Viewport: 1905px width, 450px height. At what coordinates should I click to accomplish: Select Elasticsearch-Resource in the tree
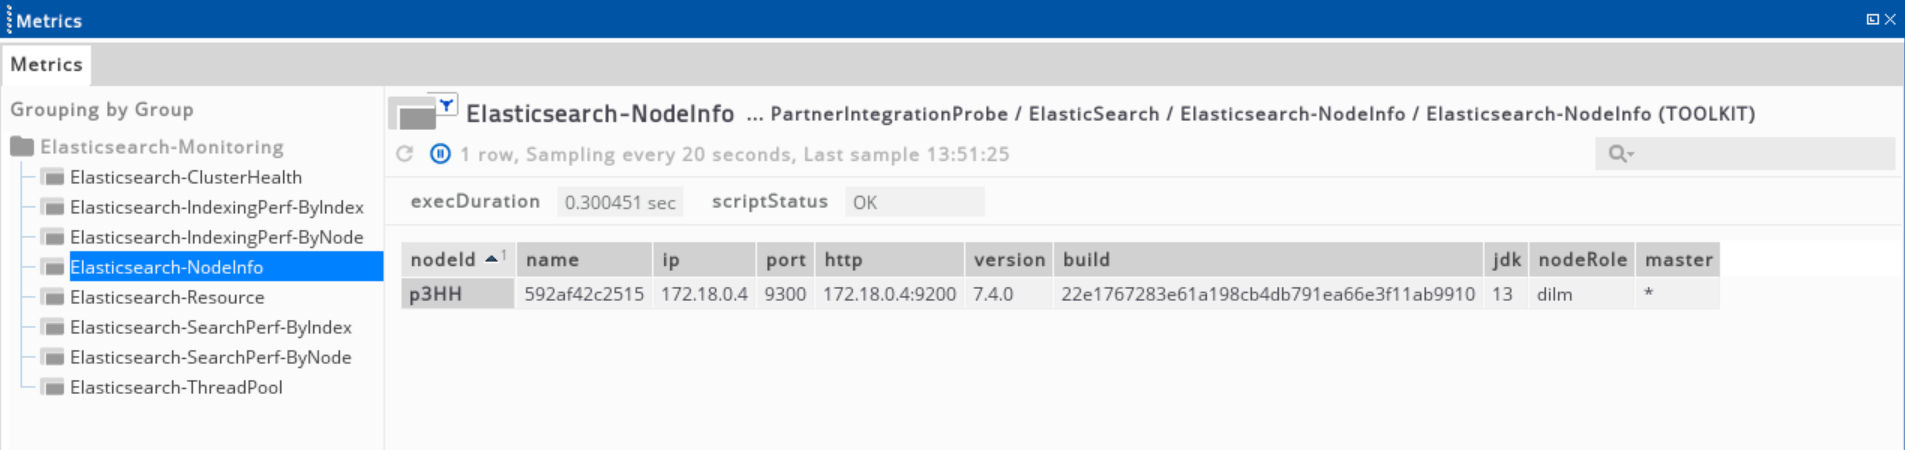pos(167,297)
